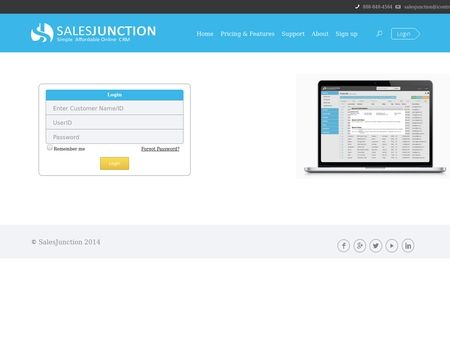Image resolution: width=450 pixels, height=360 pixels.
Task: Open the Support menu item
Action: (x=293, y=34)
